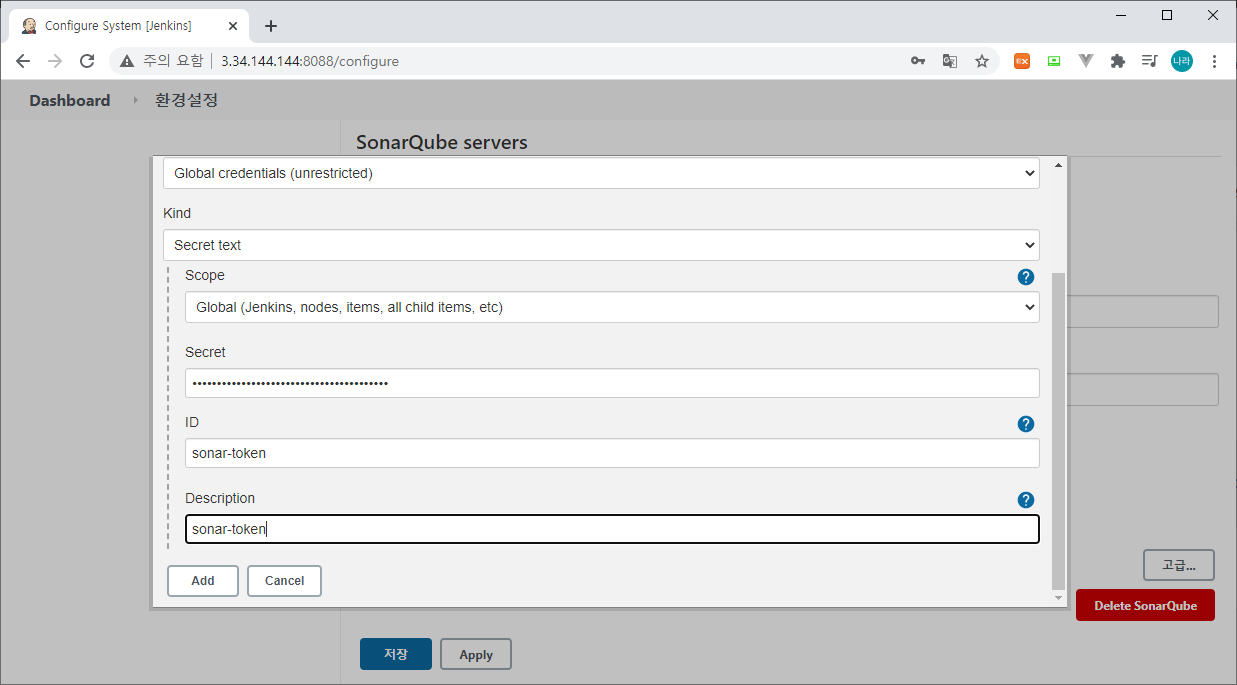
Task: Open the extensions puzzle piece menu
Action: 1118,61
